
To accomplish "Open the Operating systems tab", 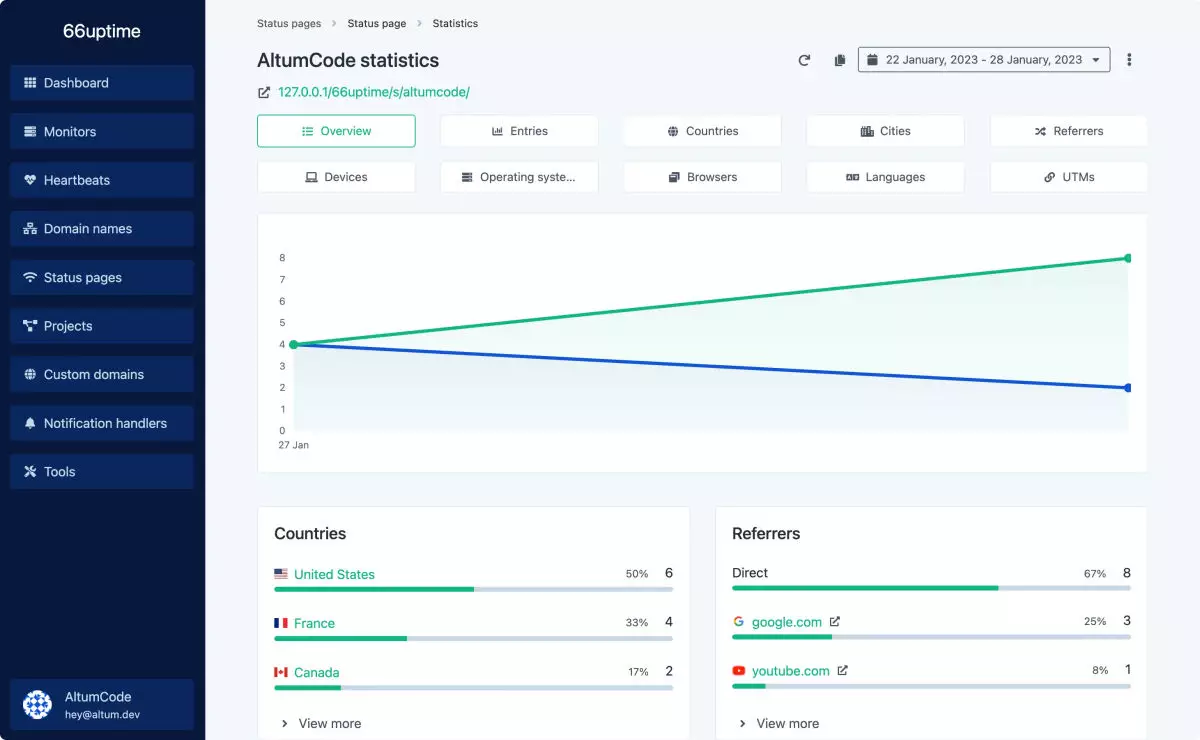I will point(519,177).
